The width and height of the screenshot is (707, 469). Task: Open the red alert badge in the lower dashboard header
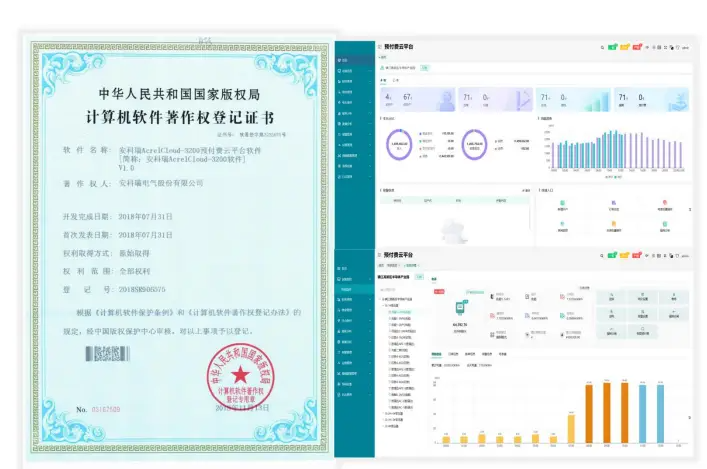click(637, 255)
